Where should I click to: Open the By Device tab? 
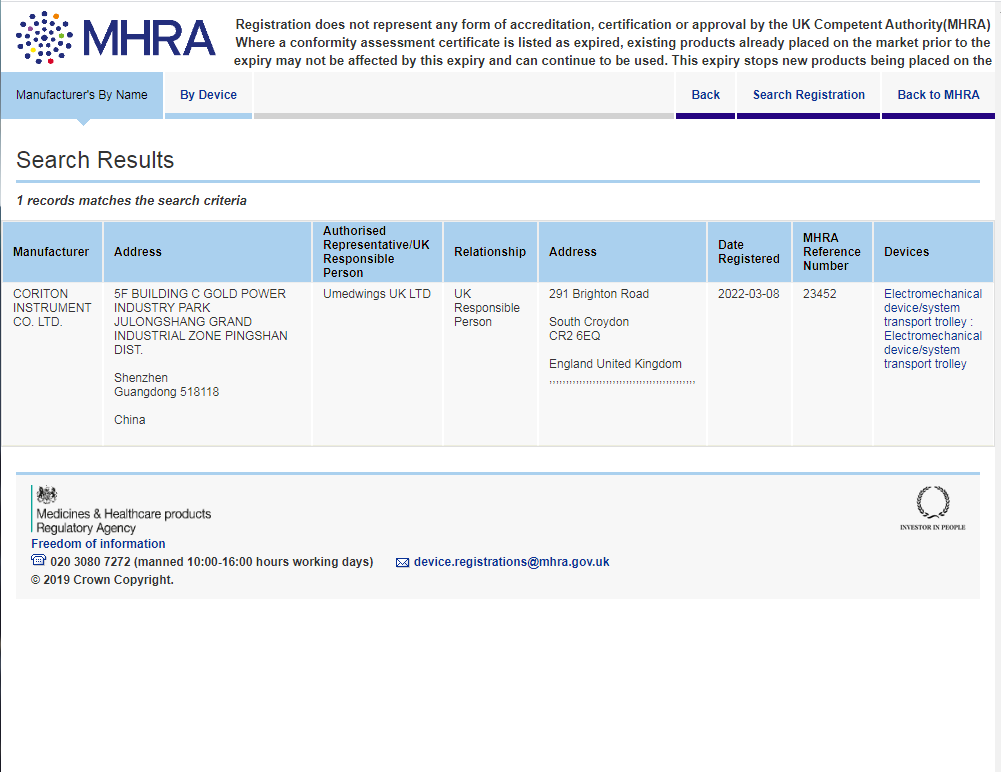(x=208, y=95)
